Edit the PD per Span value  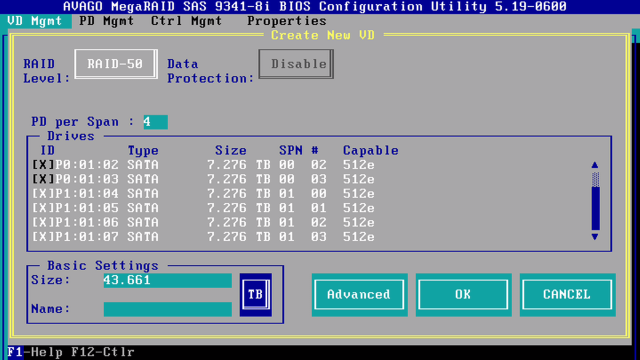(156, 122)
